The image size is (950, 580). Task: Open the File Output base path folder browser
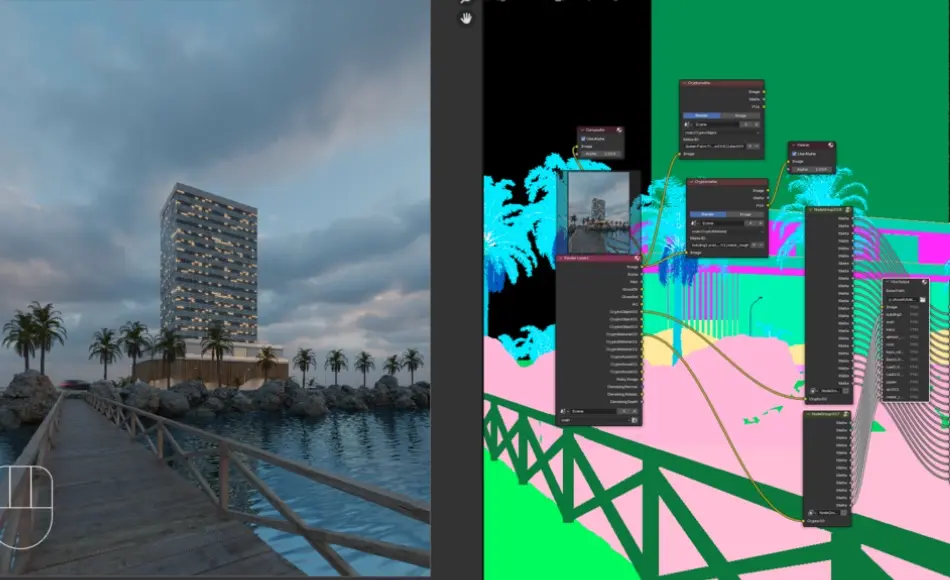923,299
